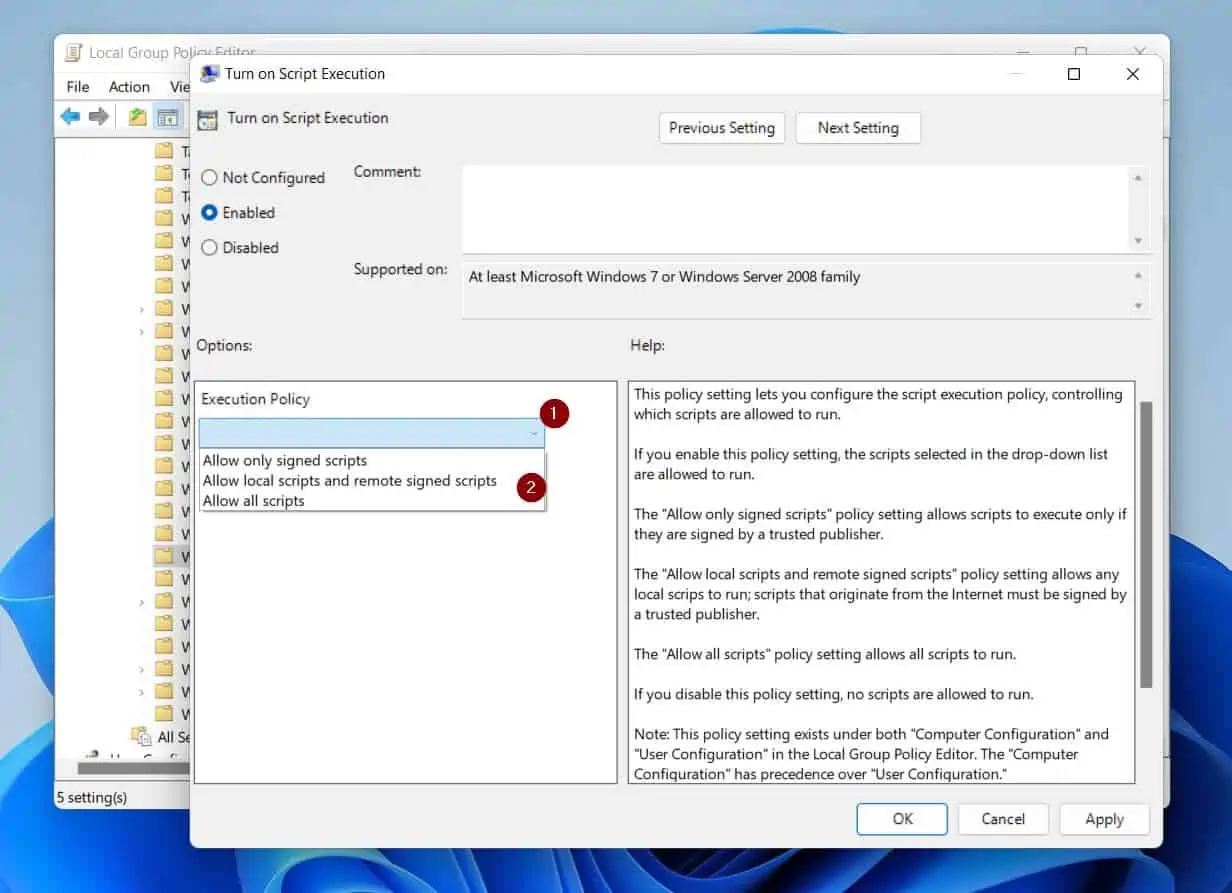Click the Supported on box scroll-up arrow
1232x893 pixels.
(1138, 276)
